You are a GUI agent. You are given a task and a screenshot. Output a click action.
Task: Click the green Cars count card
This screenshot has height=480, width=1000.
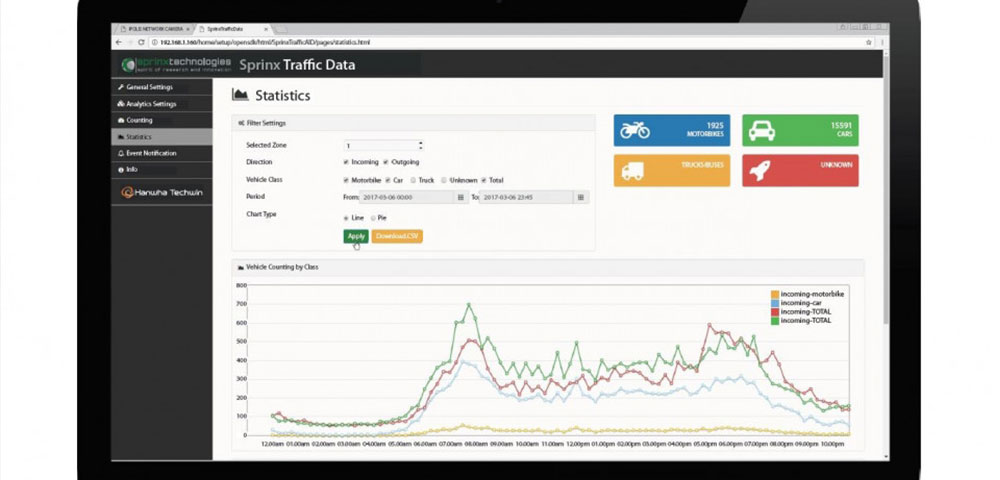(800, 130)
